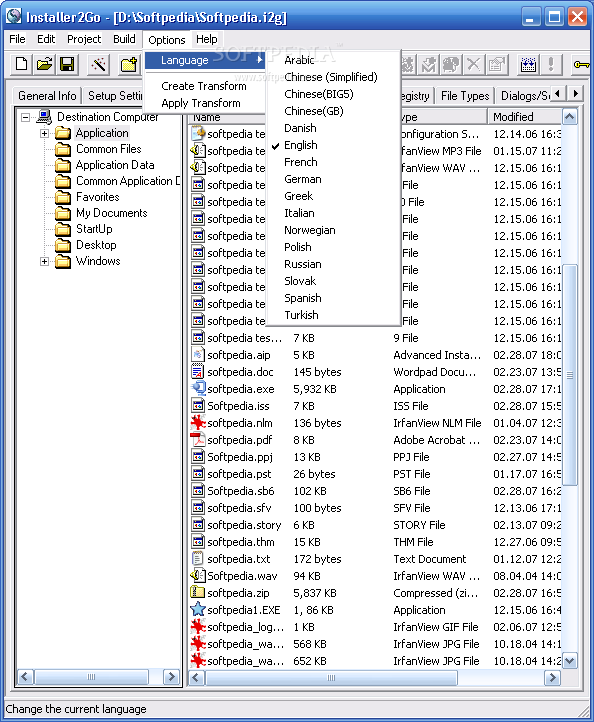This screenshot has width=594, height=722.
Task: Select the My Documents tree folder
Action: (111, 213)
